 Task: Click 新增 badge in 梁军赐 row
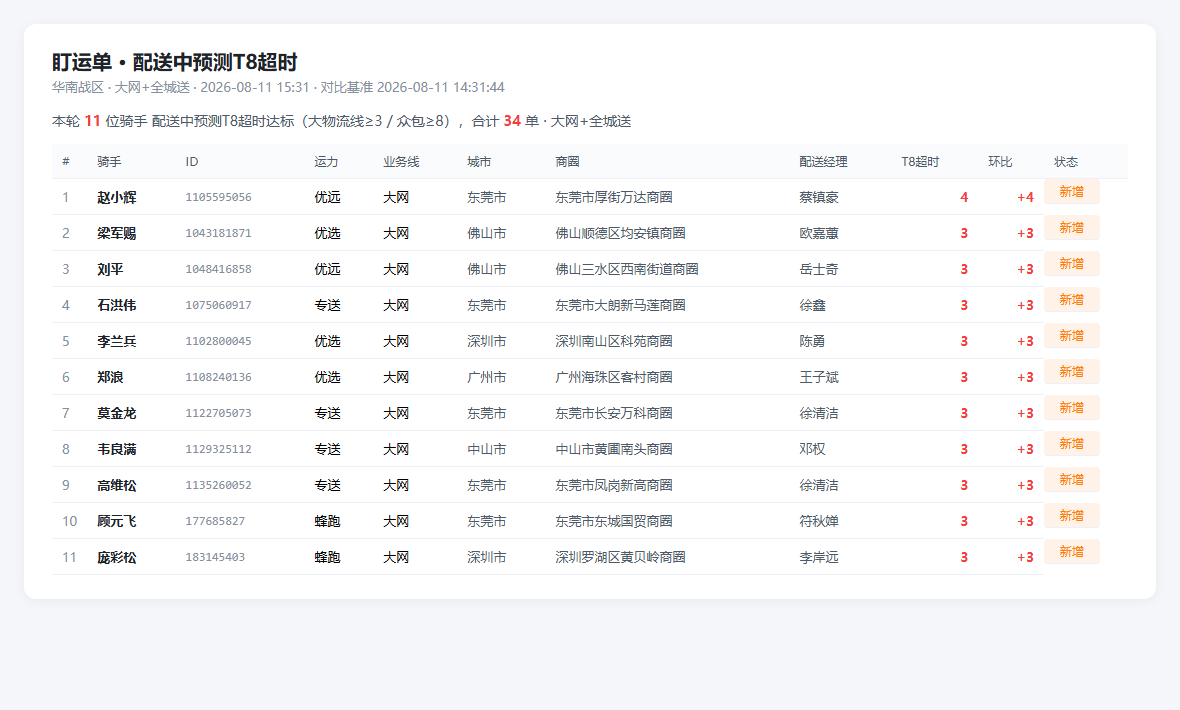point(1072,228)
